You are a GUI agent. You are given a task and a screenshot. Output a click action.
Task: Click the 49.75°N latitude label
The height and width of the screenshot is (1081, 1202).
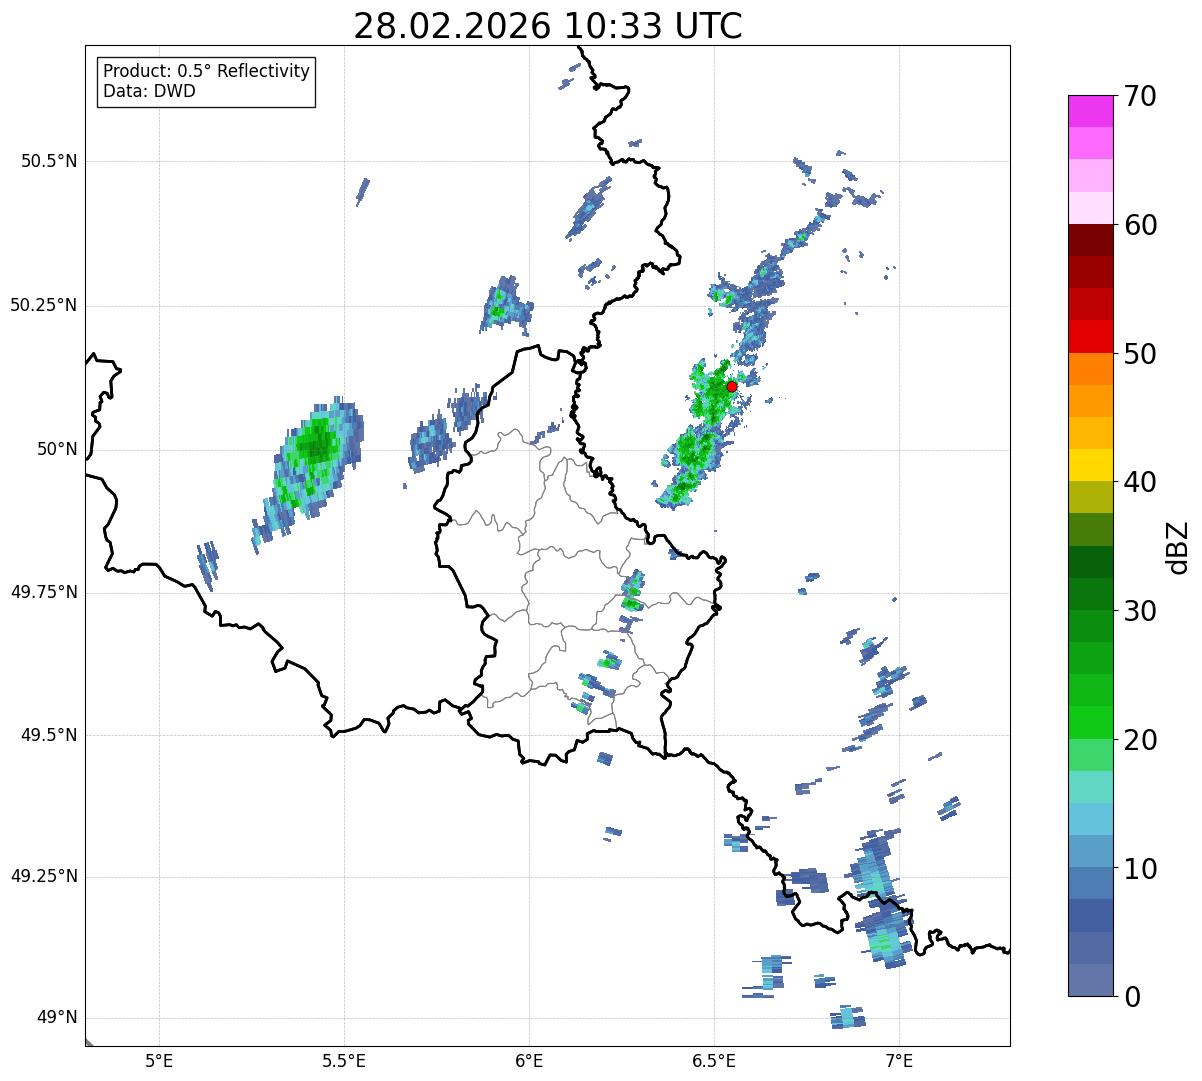pos(44,592)
